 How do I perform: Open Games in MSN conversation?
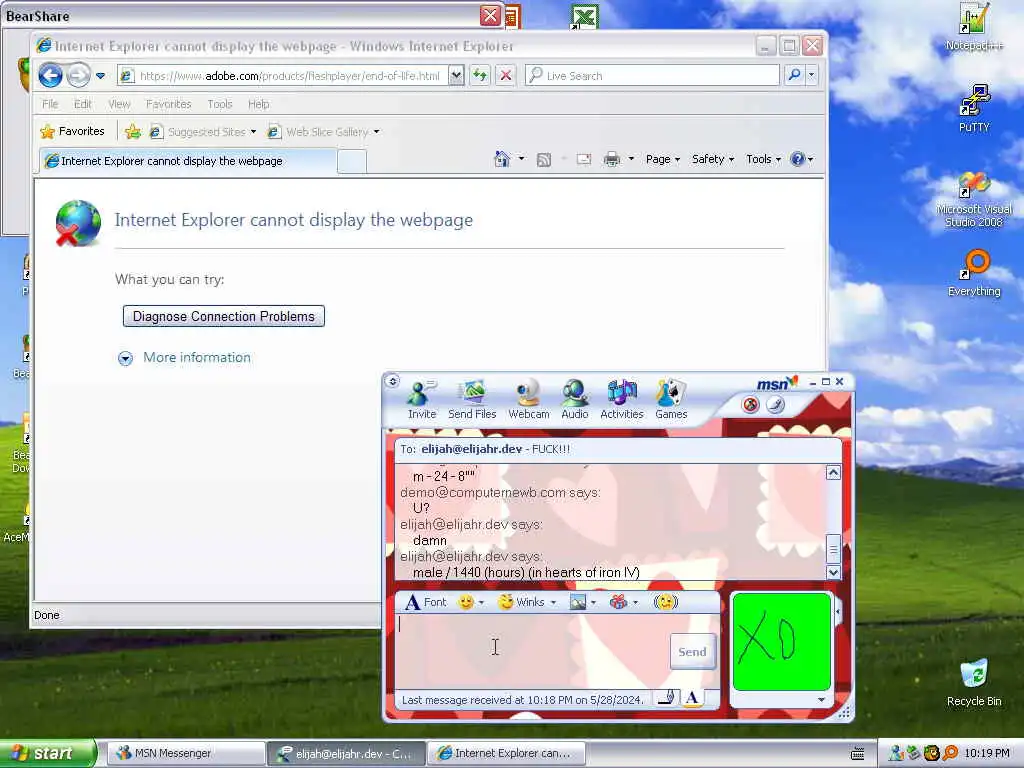pos(671,399)
